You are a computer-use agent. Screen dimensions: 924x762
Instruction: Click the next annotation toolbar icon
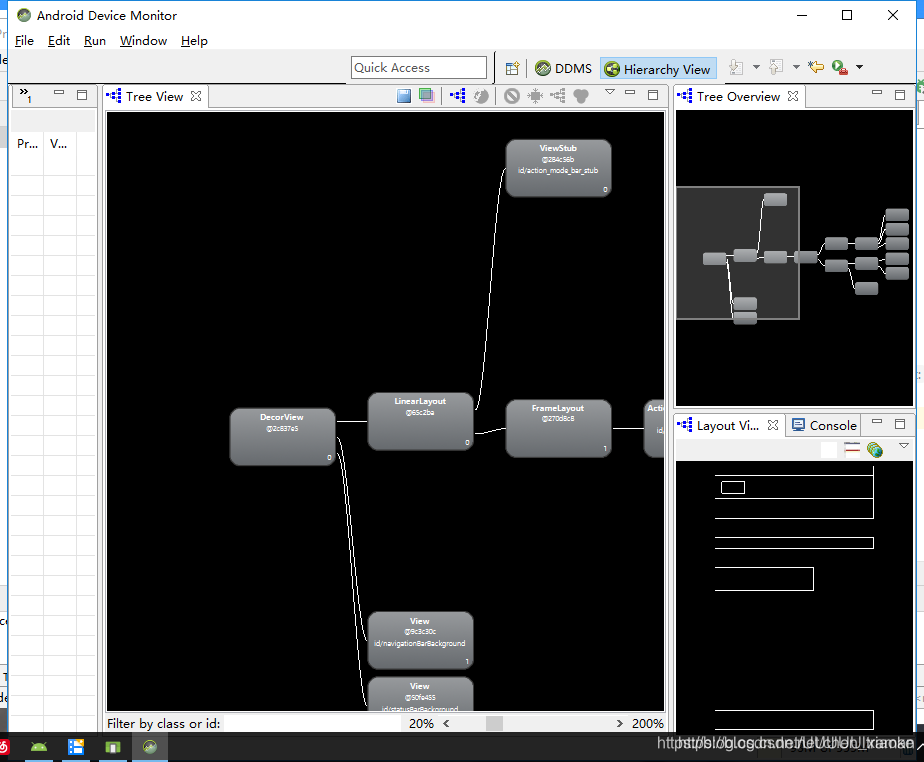[735, 67]
